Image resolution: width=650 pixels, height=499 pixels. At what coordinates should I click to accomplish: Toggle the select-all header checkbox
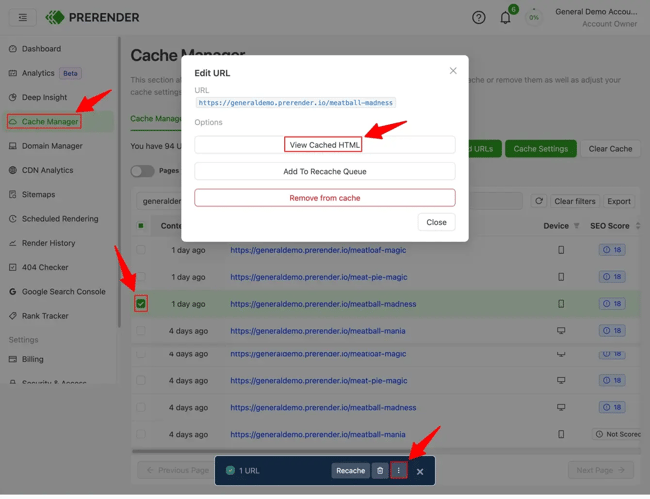click(x=141, y=226)
